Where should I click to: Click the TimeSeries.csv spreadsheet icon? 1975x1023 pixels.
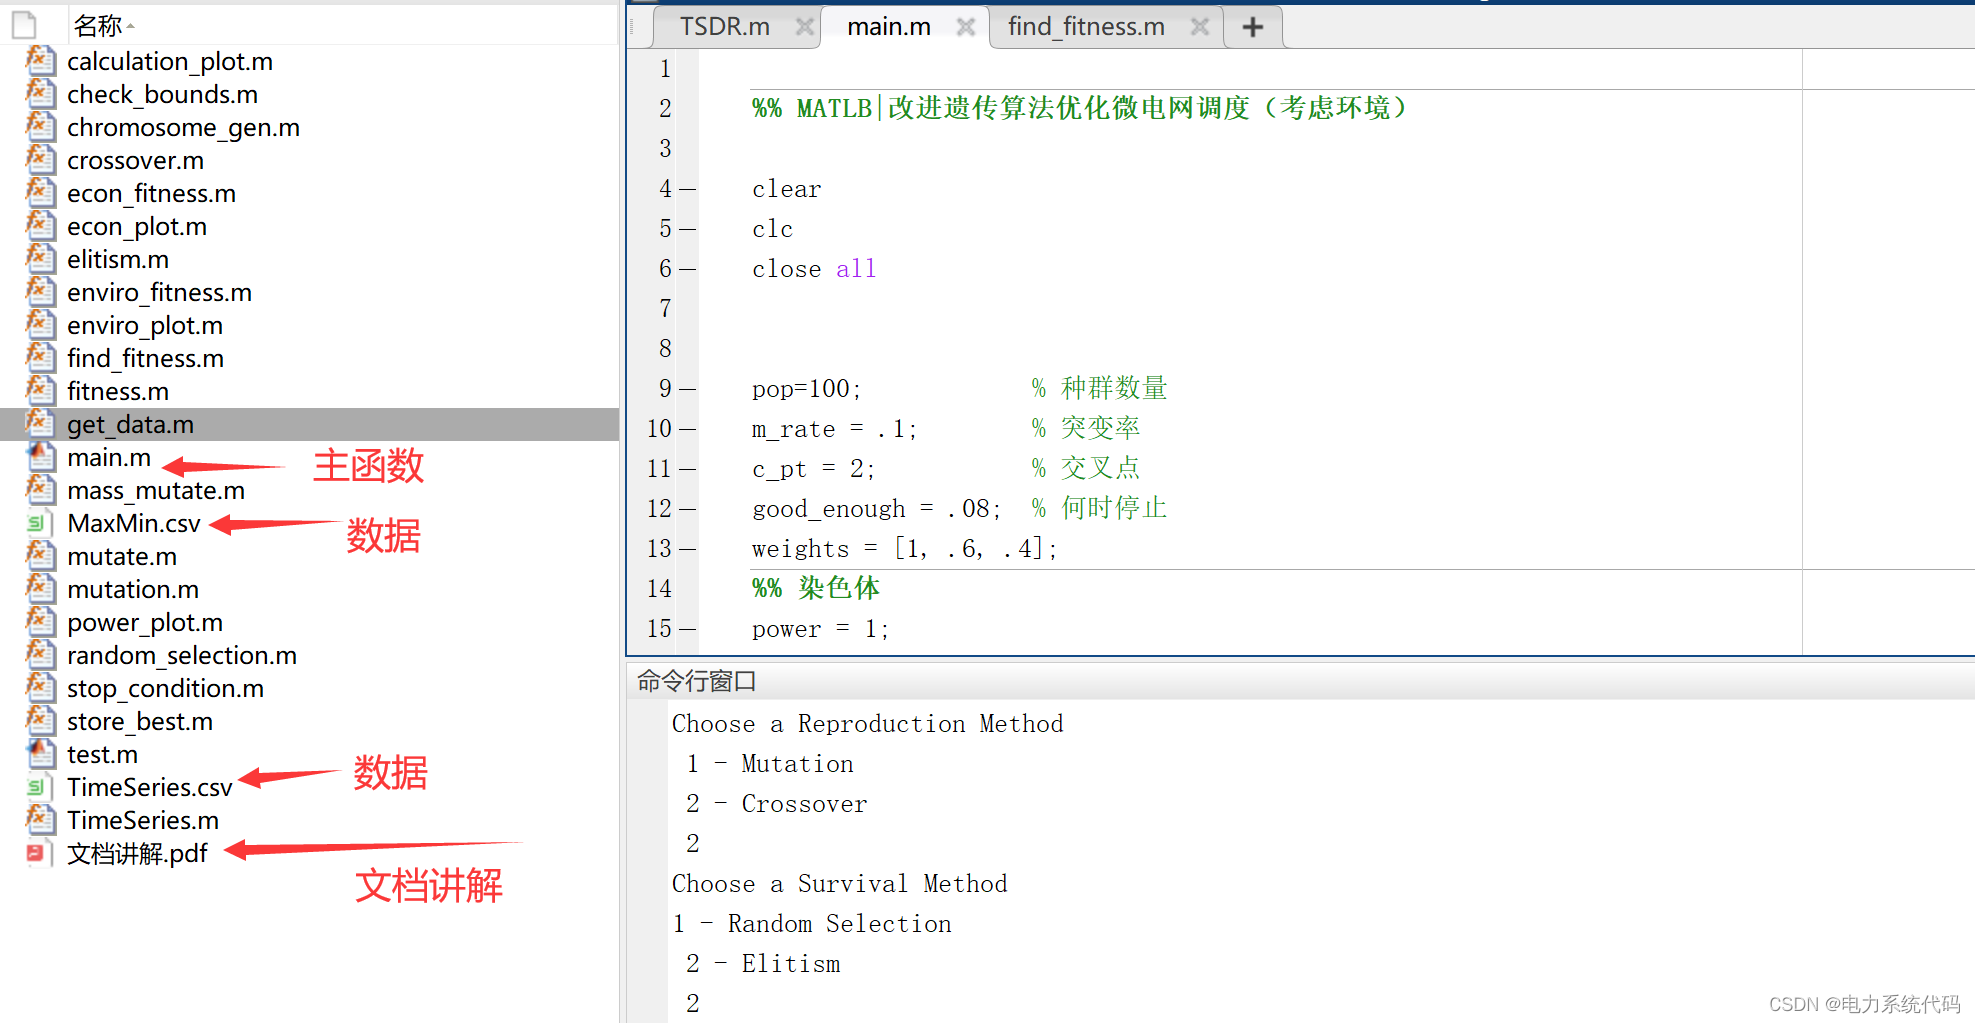[40, 787]
